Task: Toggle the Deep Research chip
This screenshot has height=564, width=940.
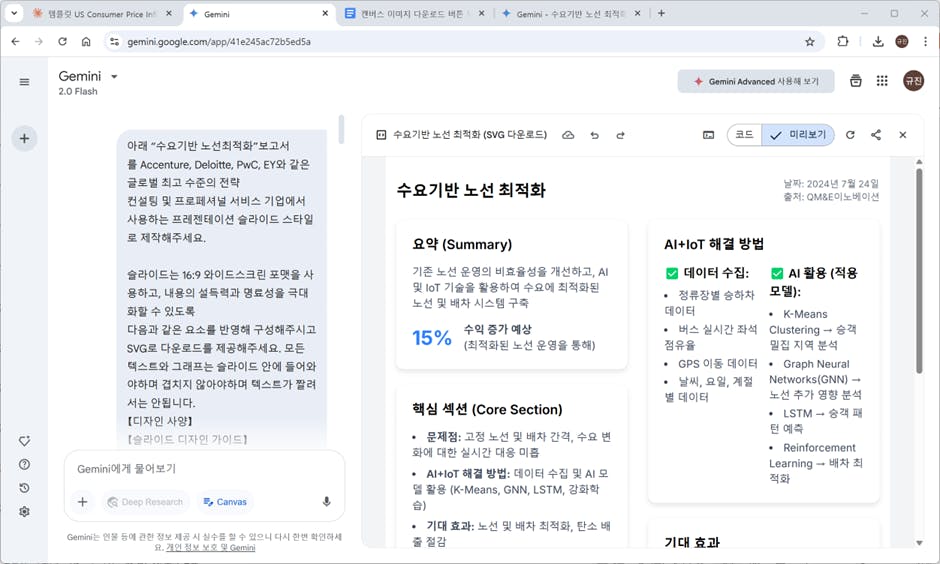Action: tap(144, 502)
